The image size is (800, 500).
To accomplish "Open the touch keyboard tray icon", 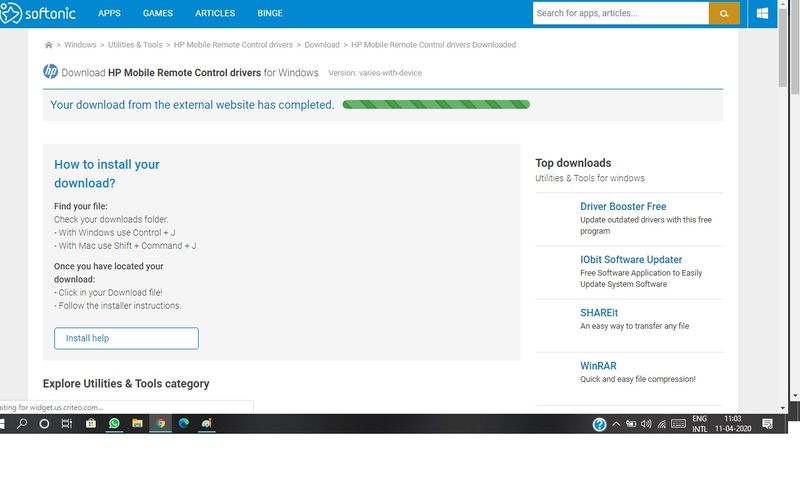I will (x=679, y=424).
